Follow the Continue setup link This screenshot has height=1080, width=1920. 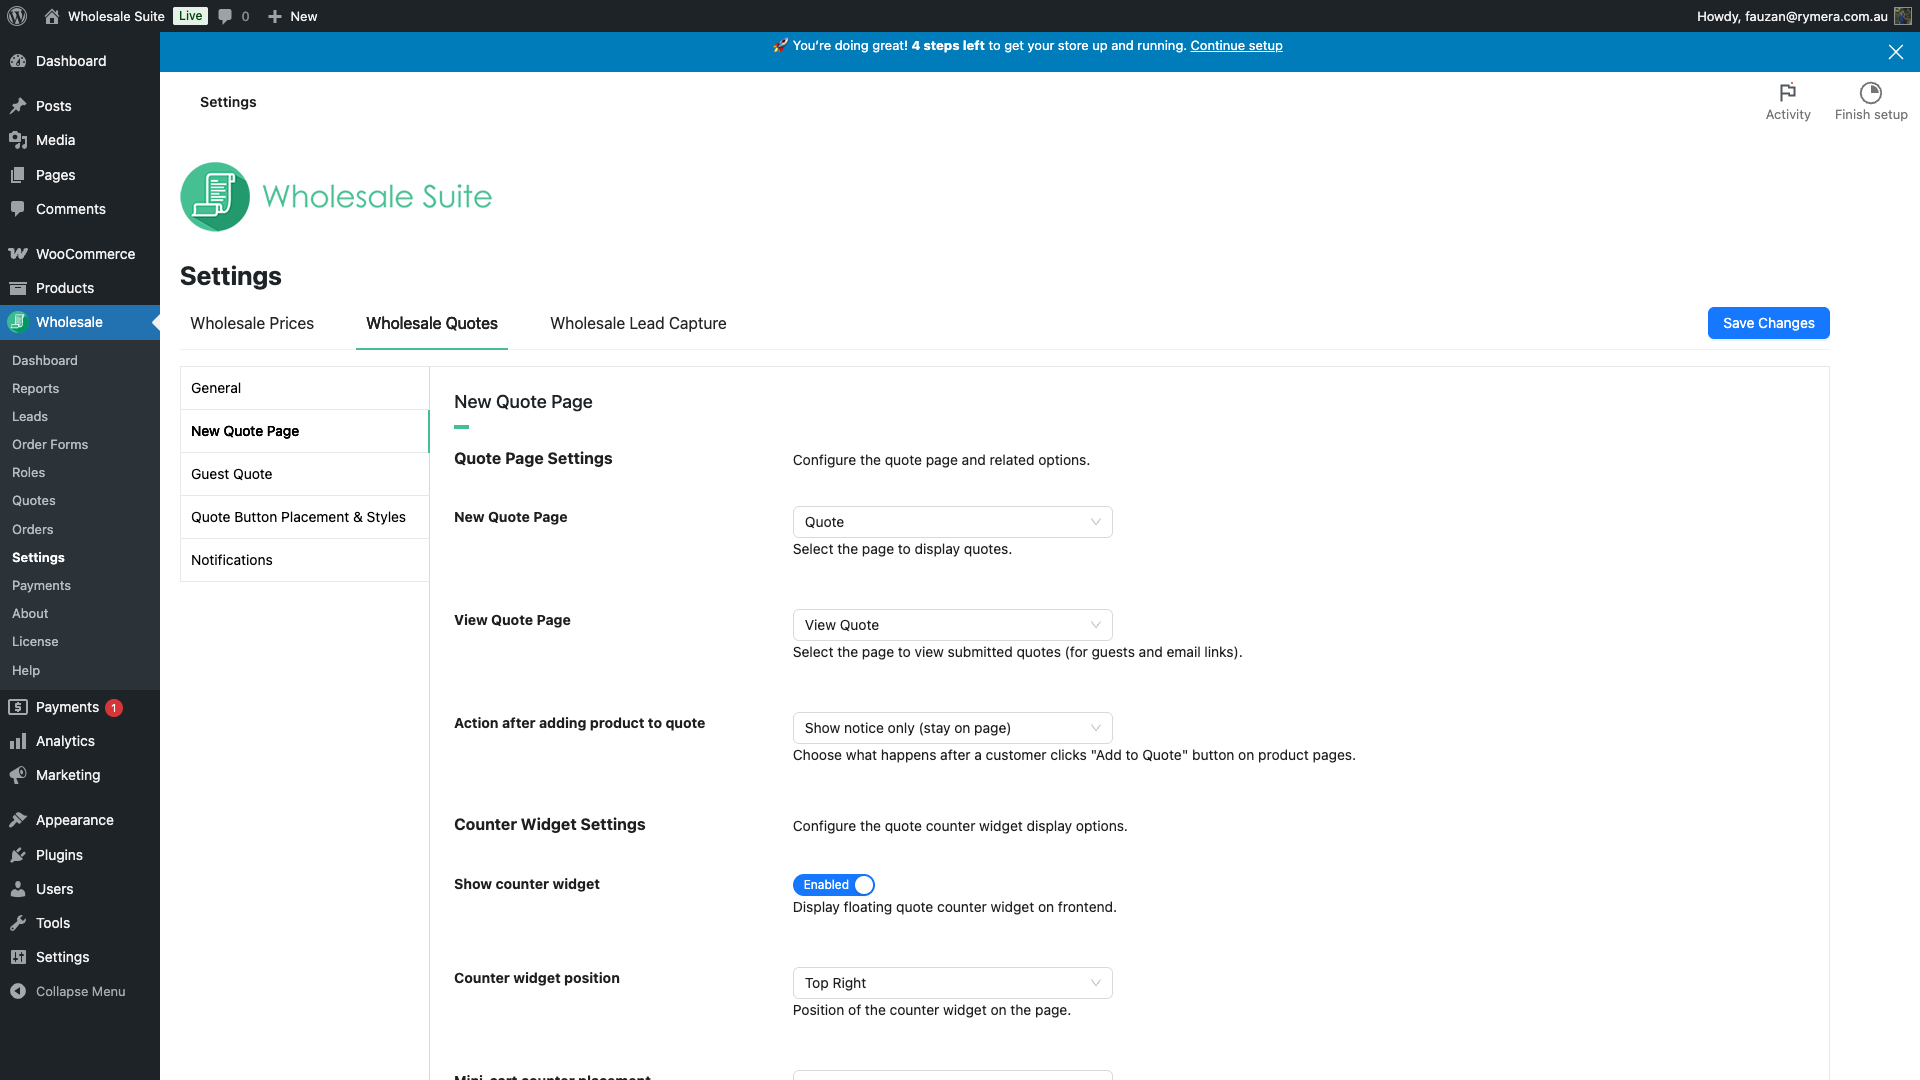click(x=1236, y=46)
